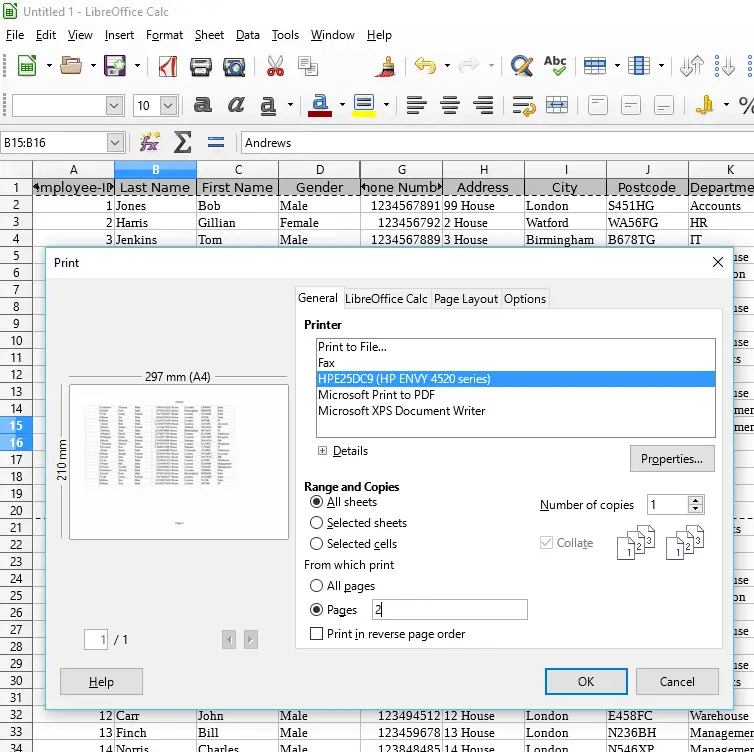The width and height of the screenshot is (754, 752).
Task: Select the Pages radio button
Action: coord(316,610)
